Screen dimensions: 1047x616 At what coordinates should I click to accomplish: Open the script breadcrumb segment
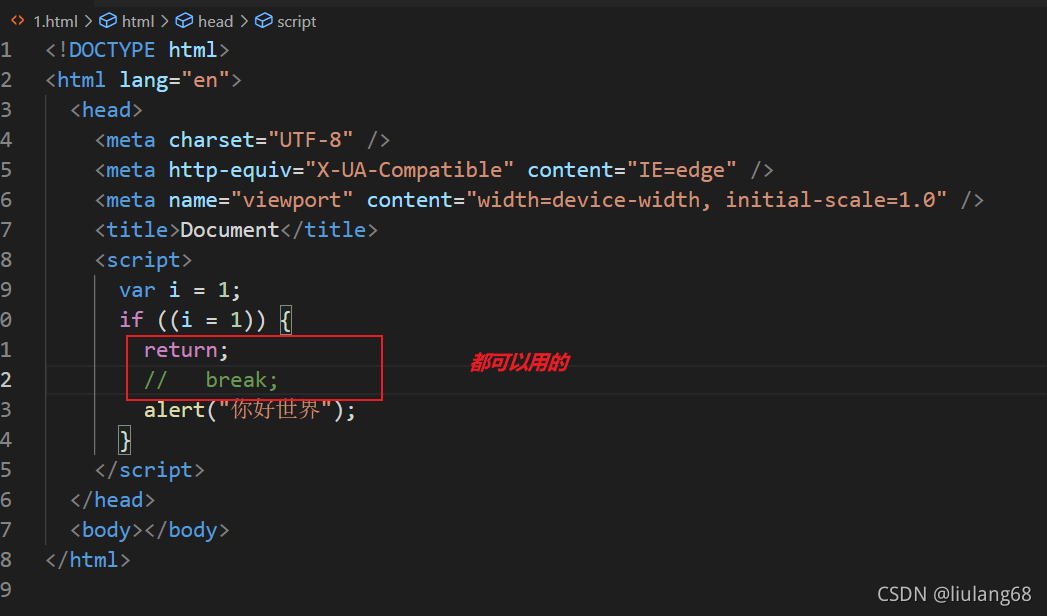(x=296, y=21)
